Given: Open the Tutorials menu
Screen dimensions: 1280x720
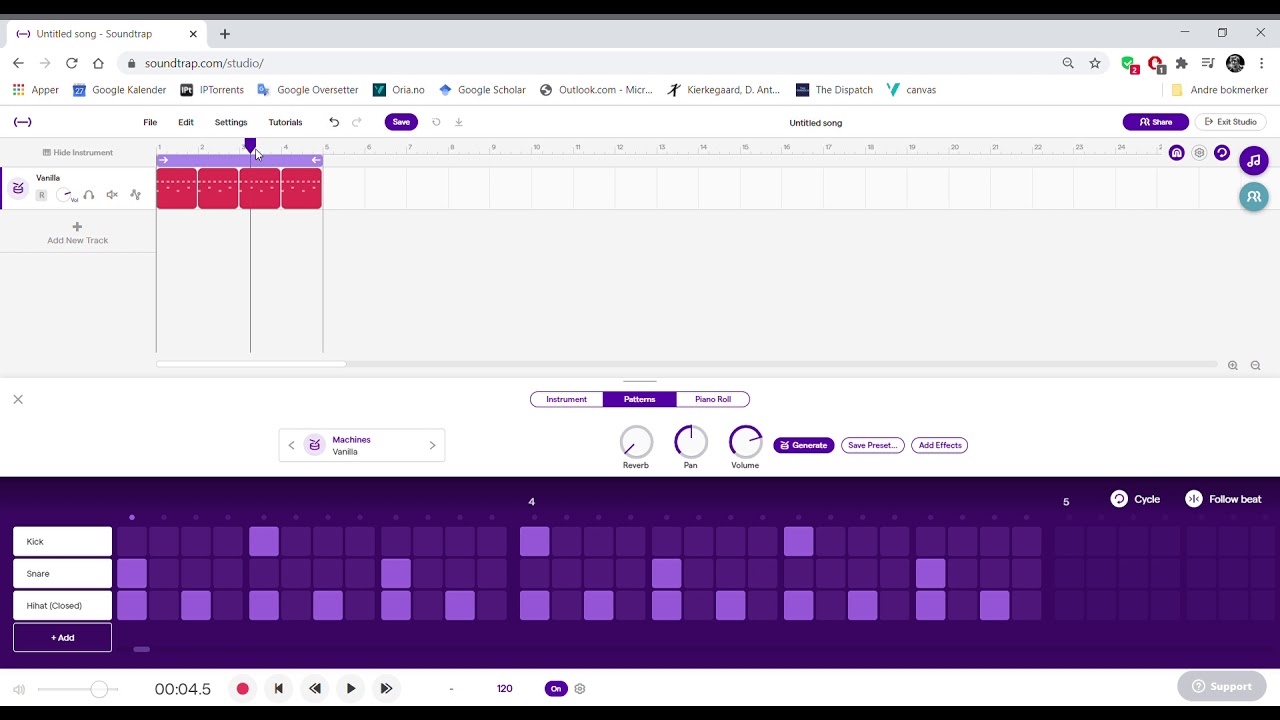Looking at the screenshot, I should [285, 122].
